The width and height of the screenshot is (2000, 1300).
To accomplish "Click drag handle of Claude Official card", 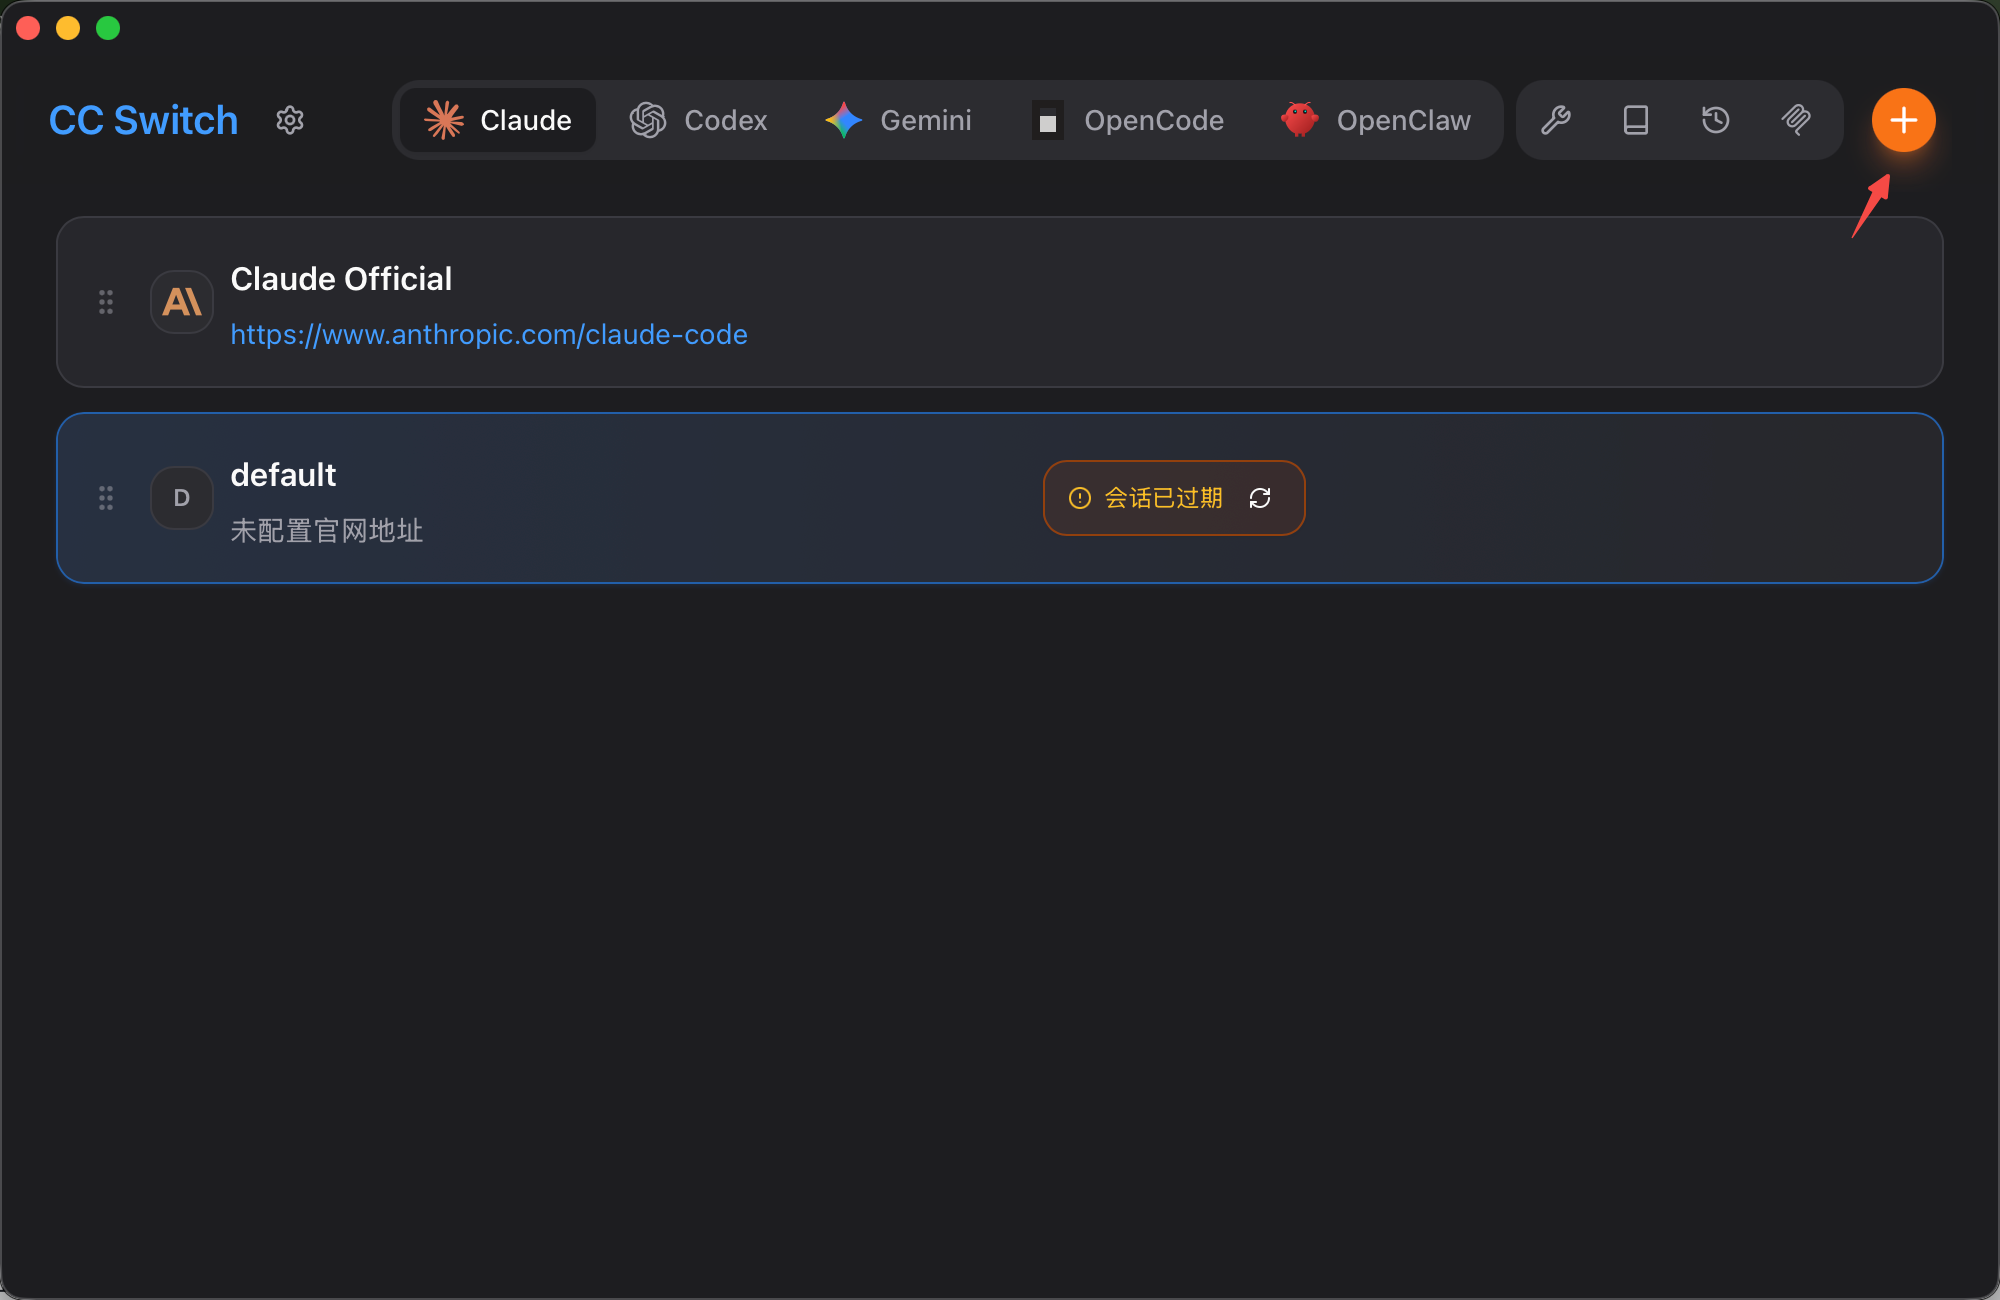I will click(x=106, y=302).
